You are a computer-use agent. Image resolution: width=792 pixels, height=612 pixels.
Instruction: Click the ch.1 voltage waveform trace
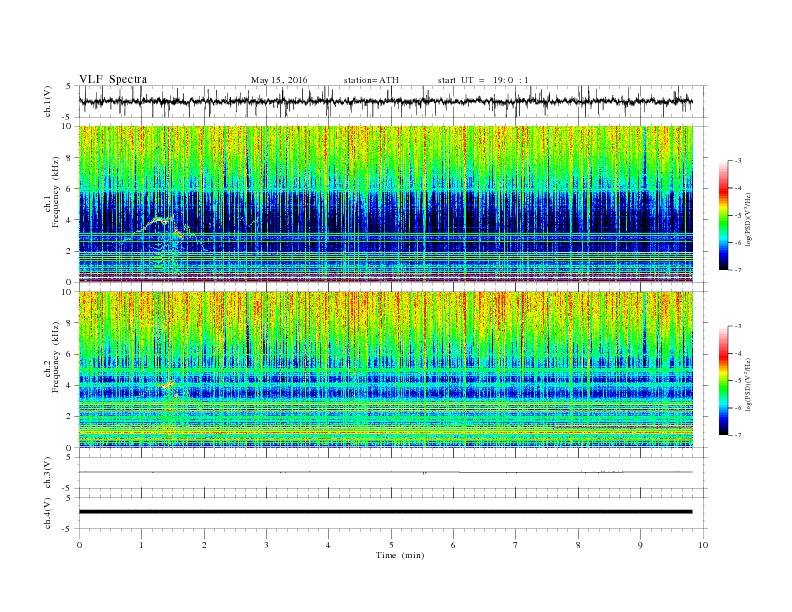[x=385, y=101]
